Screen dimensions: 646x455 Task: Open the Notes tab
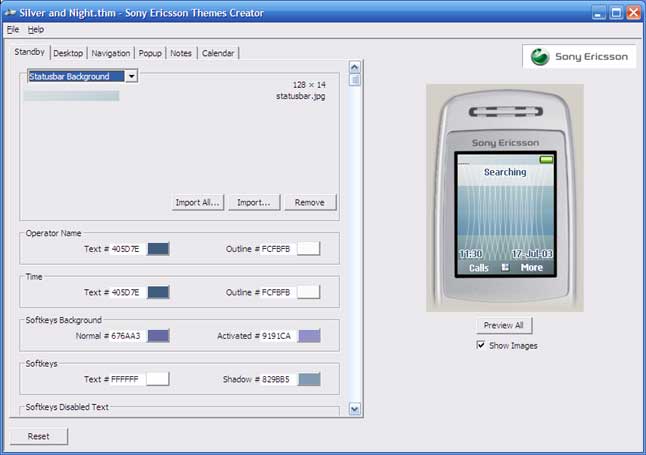(x=181, y=53)
